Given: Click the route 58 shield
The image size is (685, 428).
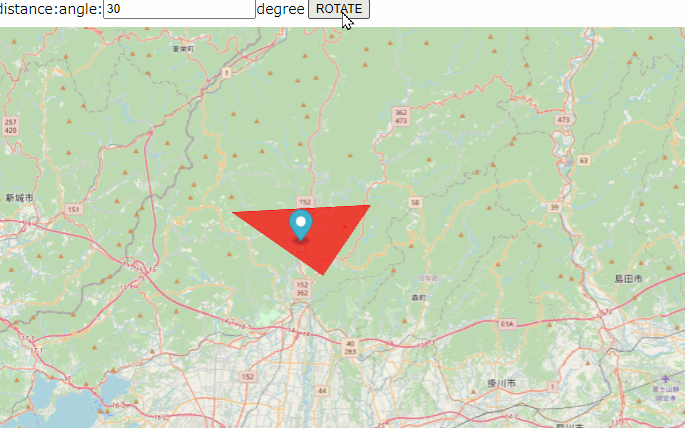Looking at the screenshot, I should click(415, 203).
